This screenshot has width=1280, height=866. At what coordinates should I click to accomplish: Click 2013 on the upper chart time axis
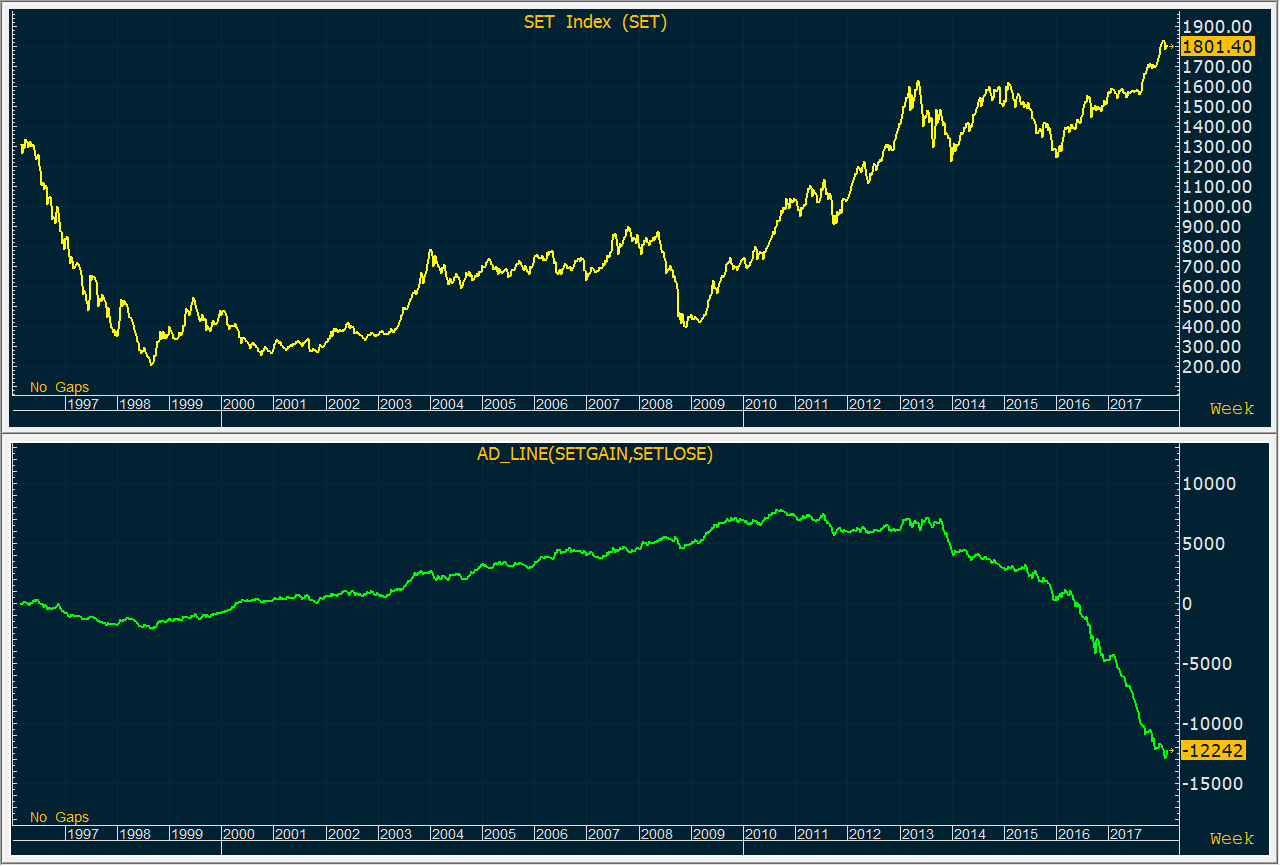917,404
